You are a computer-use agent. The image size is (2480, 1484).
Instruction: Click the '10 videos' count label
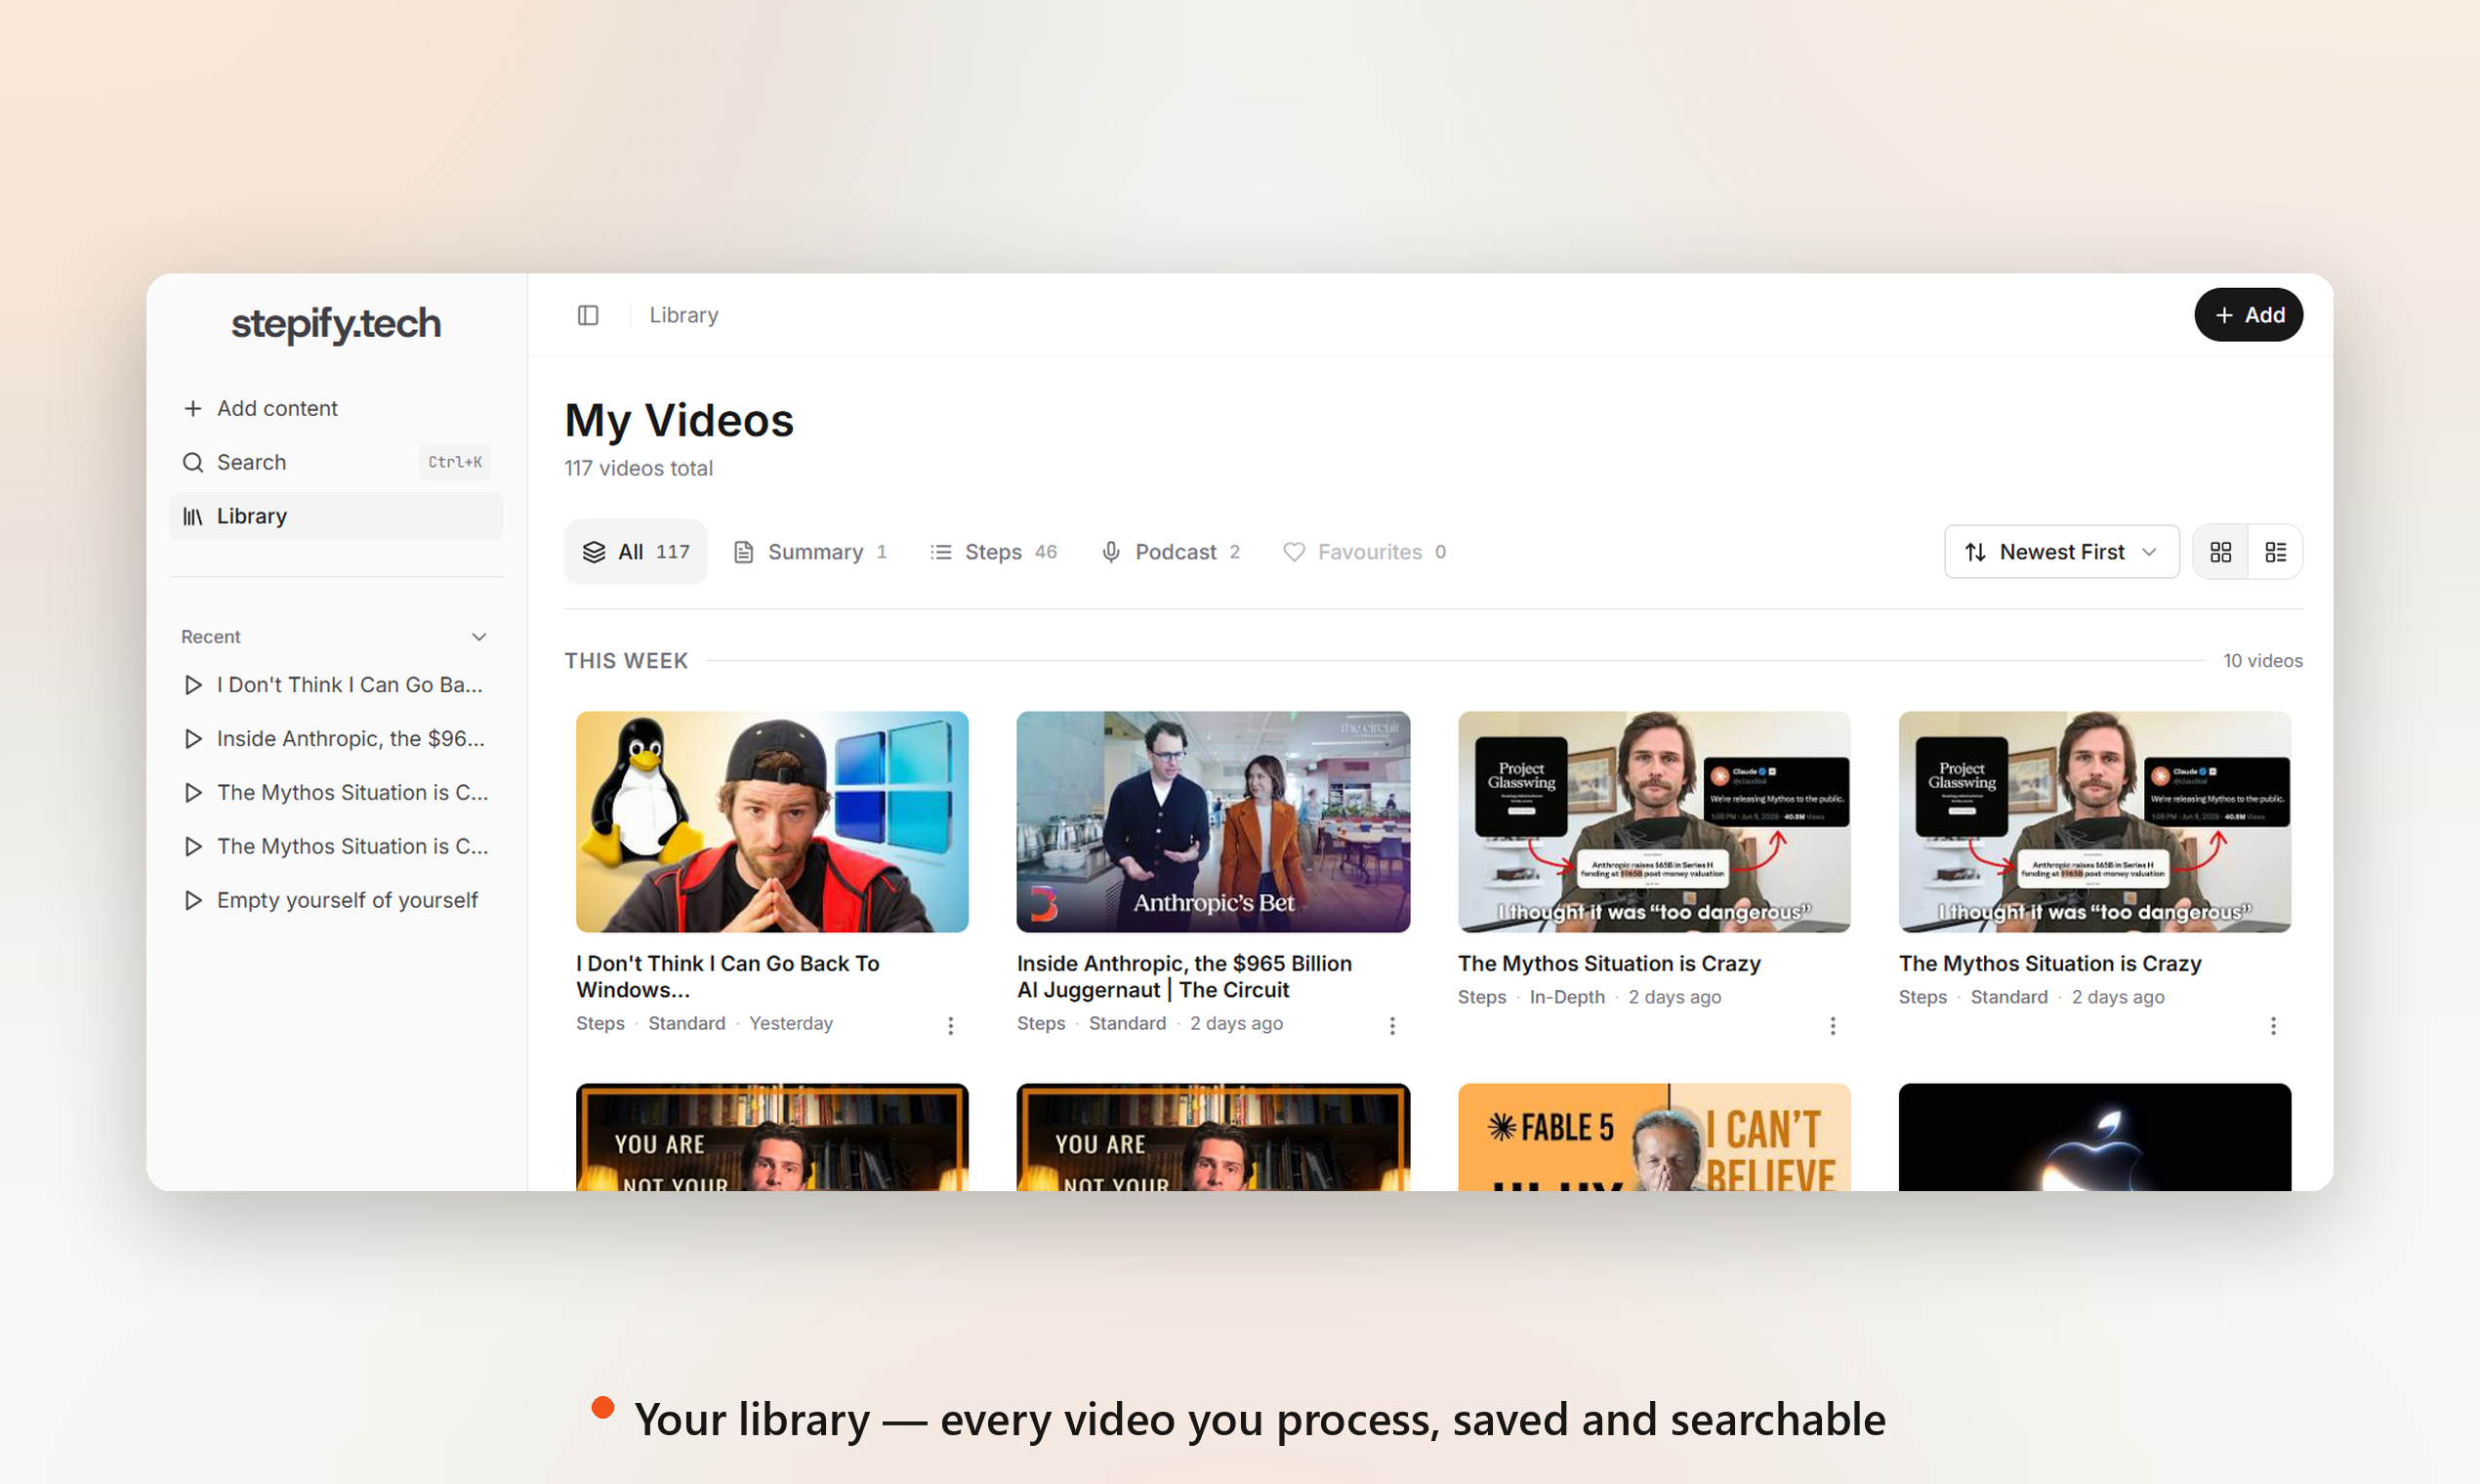tap(2262, 661)
